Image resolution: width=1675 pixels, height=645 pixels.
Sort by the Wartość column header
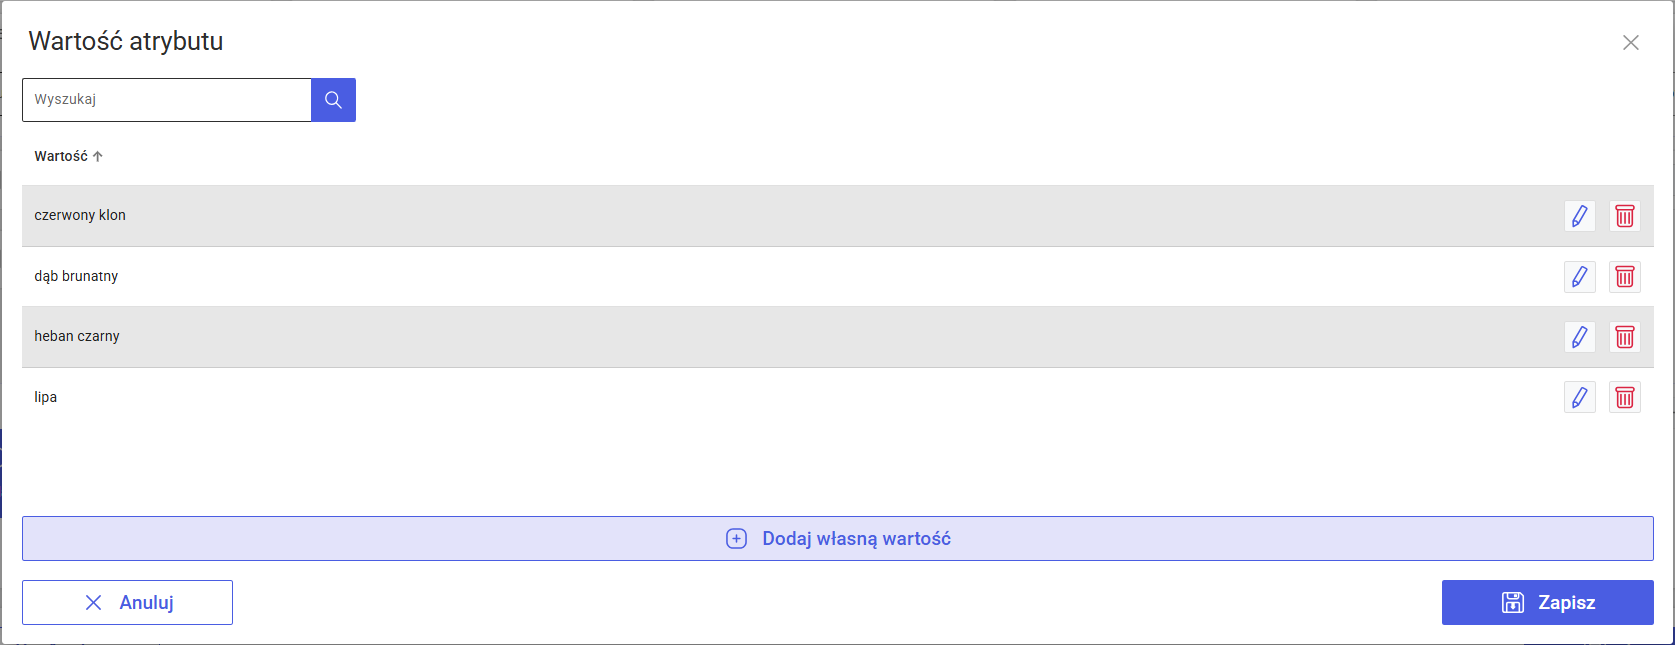tap(61, 156)
